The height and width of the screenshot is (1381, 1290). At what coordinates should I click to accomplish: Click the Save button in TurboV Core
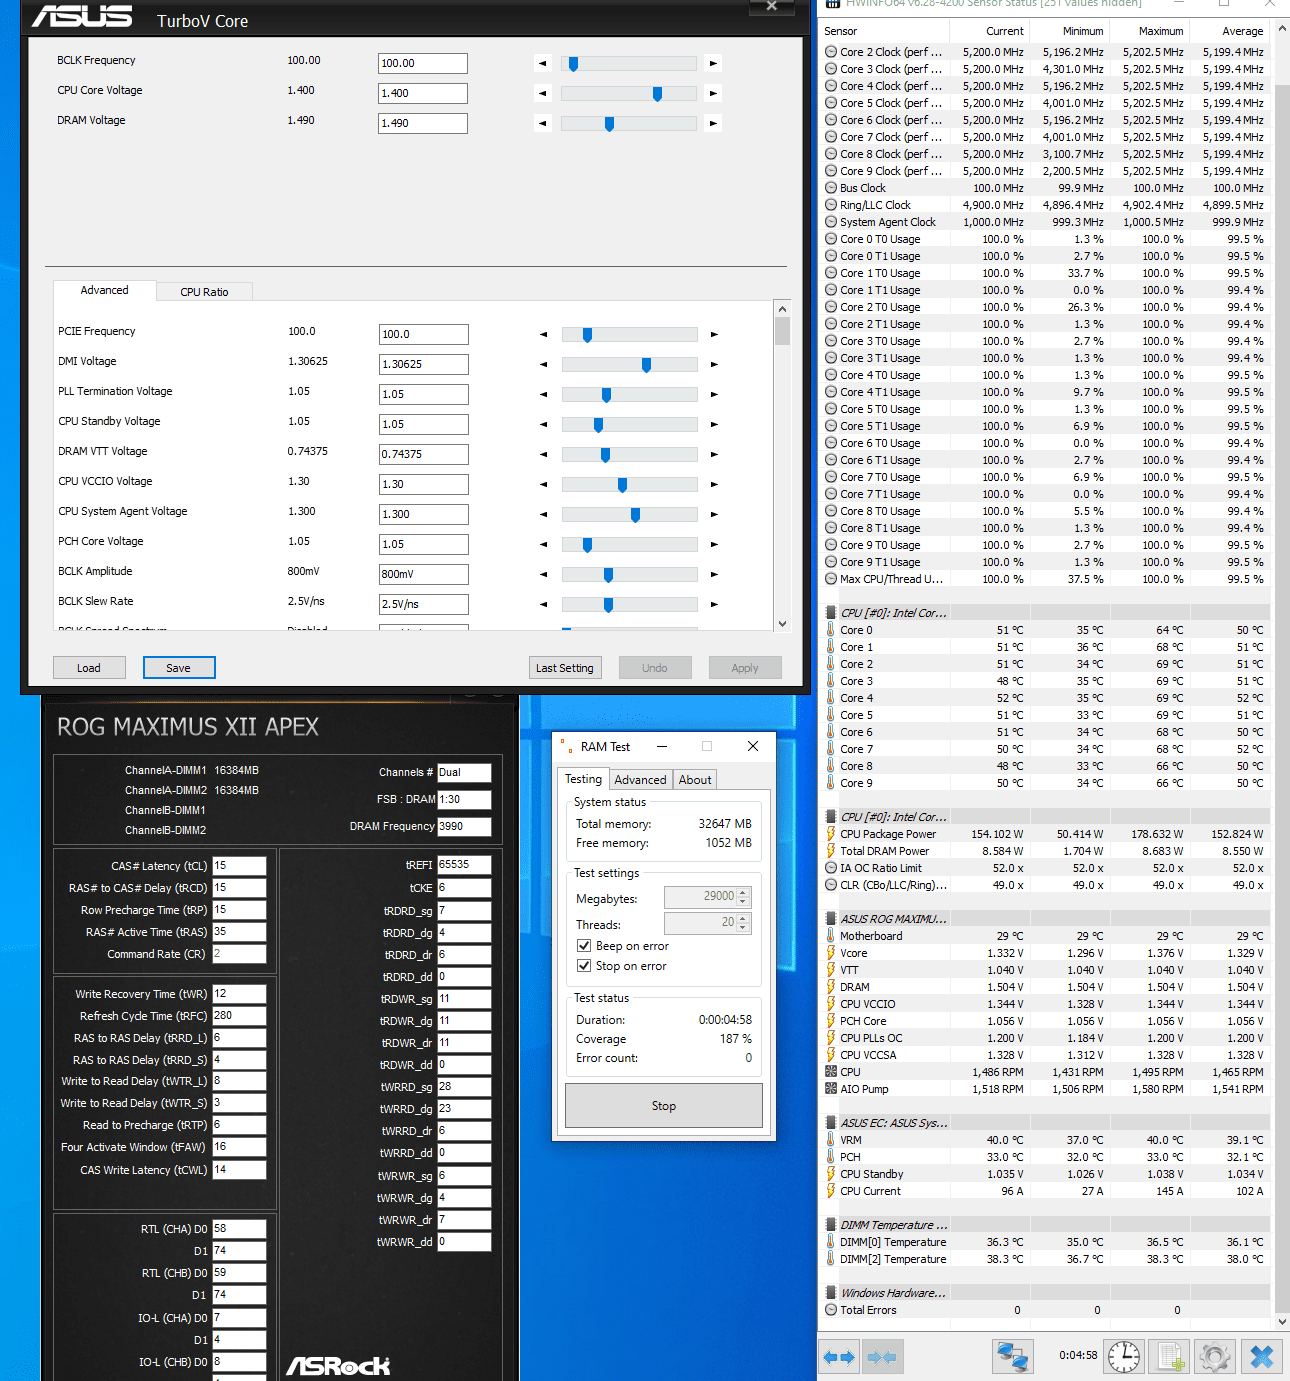179,668
